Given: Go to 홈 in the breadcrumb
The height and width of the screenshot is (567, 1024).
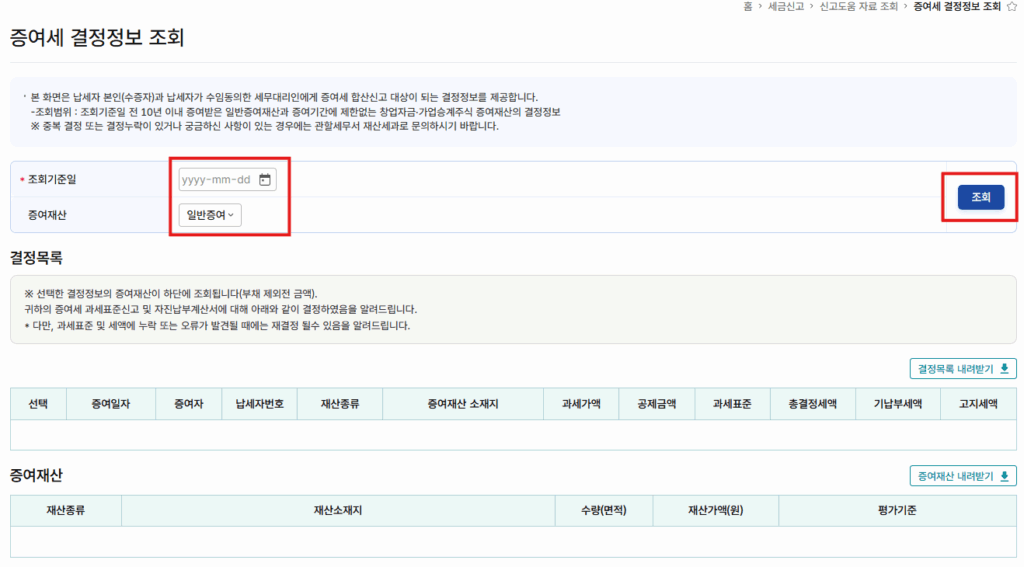Looking at the screenshot, I should [x=749, y=6].
